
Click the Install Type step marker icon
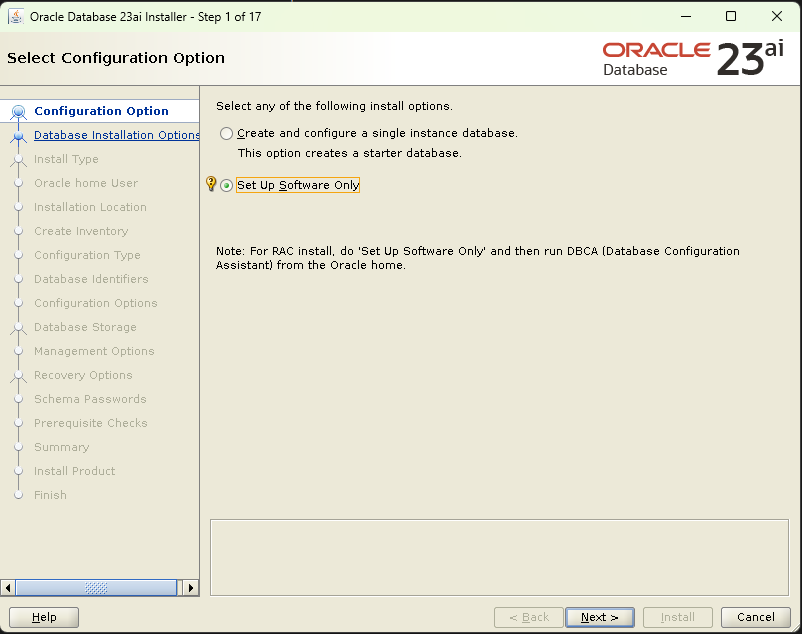pos(19,159)
